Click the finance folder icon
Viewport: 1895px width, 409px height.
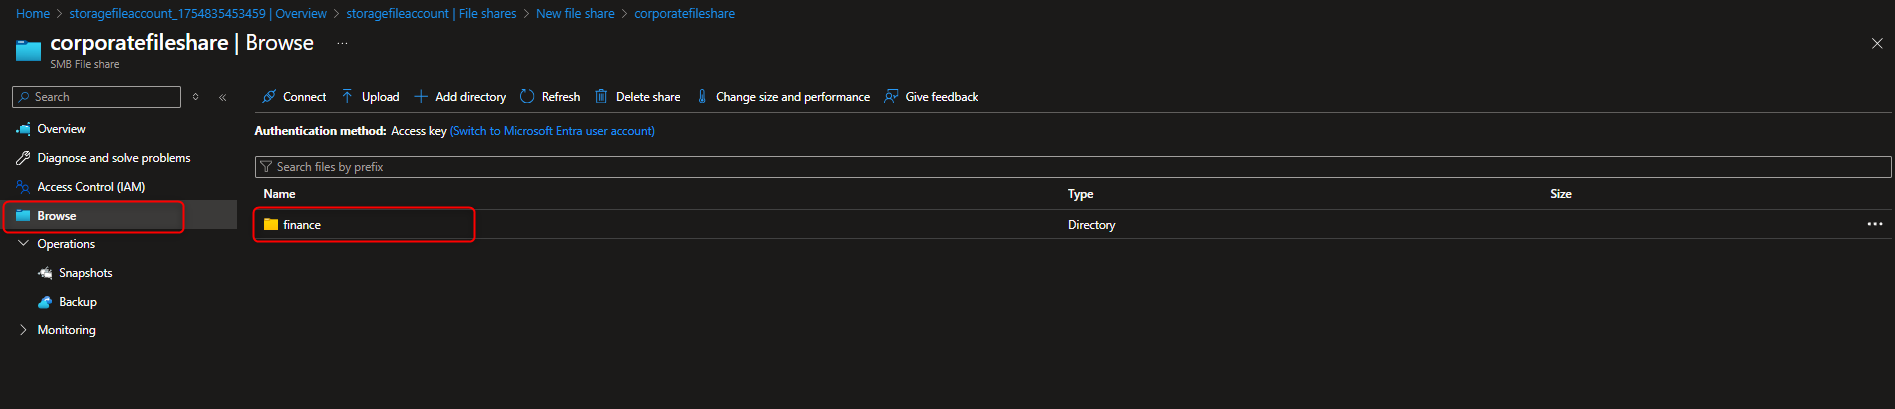271,225
